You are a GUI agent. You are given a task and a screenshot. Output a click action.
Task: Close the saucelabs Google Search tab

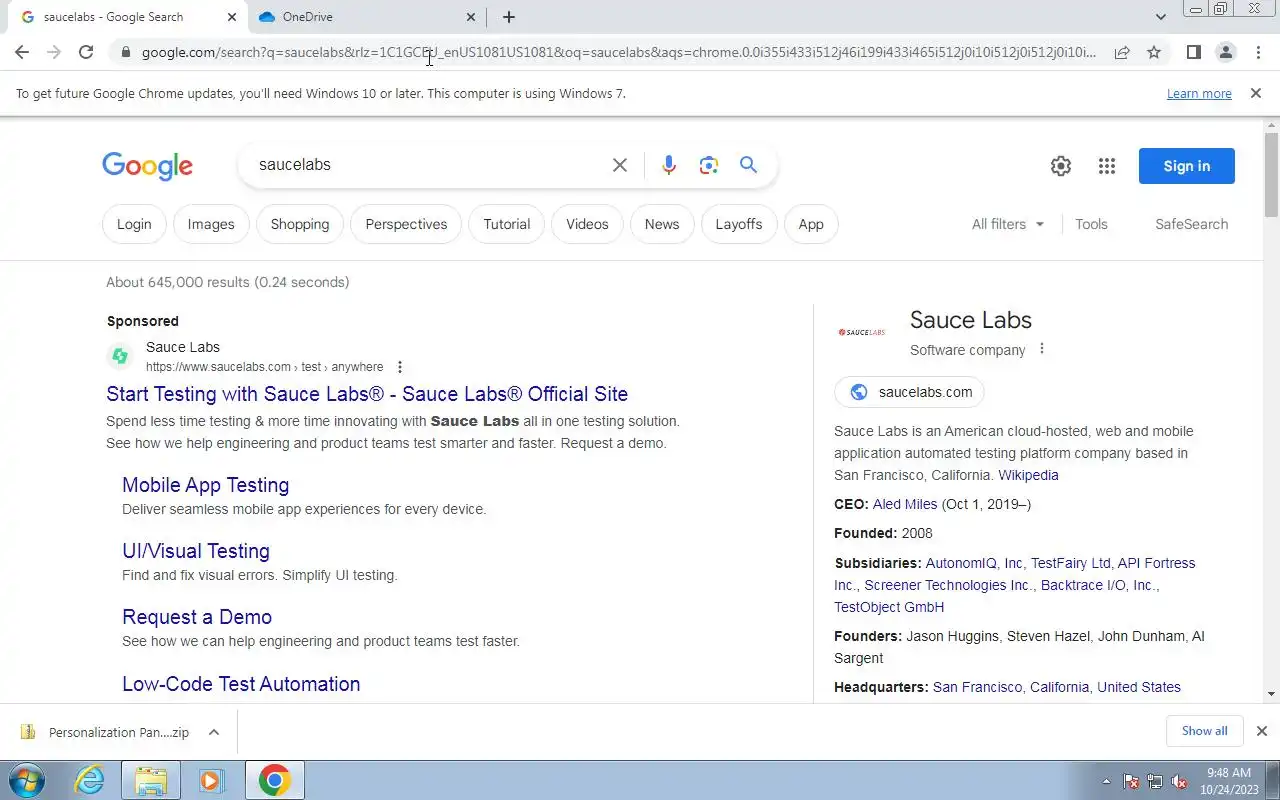click(x=232, y=17)
